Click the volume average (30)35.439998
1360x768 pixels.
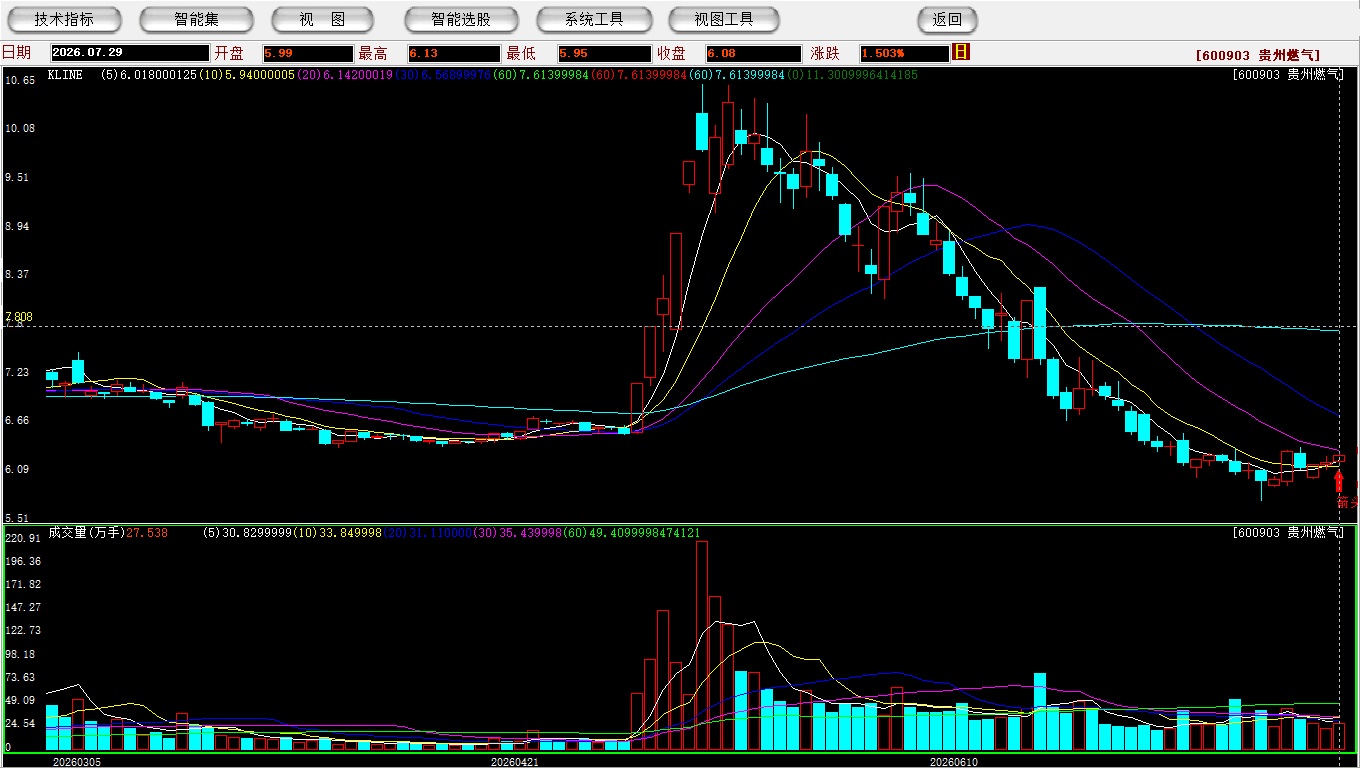(x=516, y=533)
